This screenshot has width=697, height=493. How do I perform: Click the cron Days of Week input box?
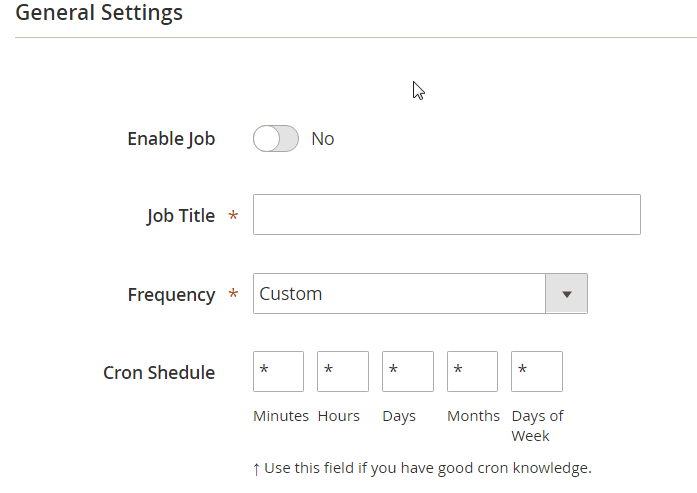pyautogui.click(x=536, y=371)
